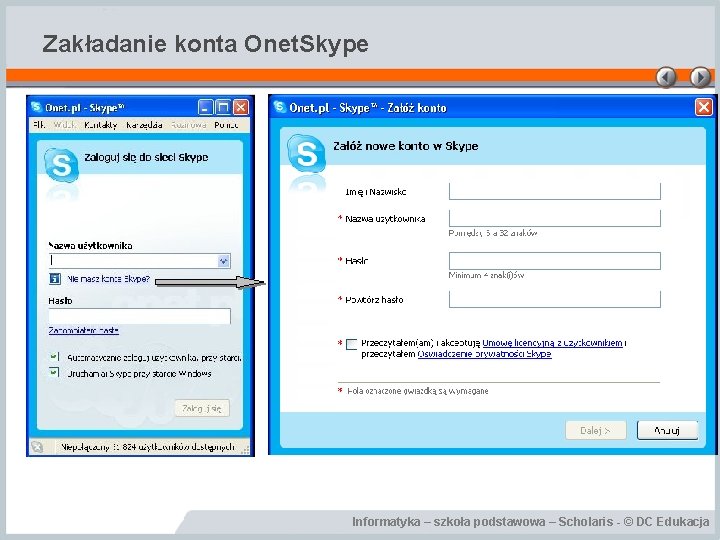This screenshot has width=720, height=540.
Task: Go to the previous slide with left arrow
Action: (665, 77)
